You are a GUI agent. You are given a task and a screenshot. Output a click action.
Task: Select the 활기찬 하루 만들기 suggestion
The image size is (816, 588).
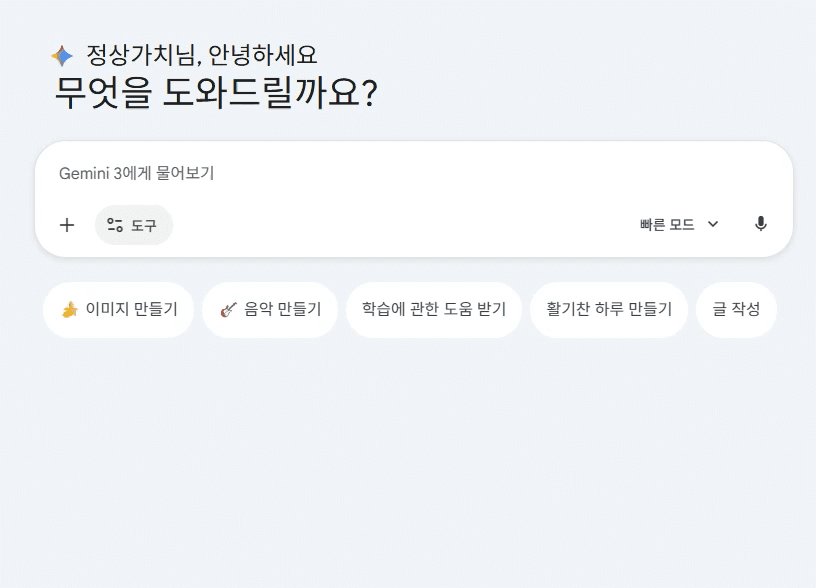(x=608, y=310)
